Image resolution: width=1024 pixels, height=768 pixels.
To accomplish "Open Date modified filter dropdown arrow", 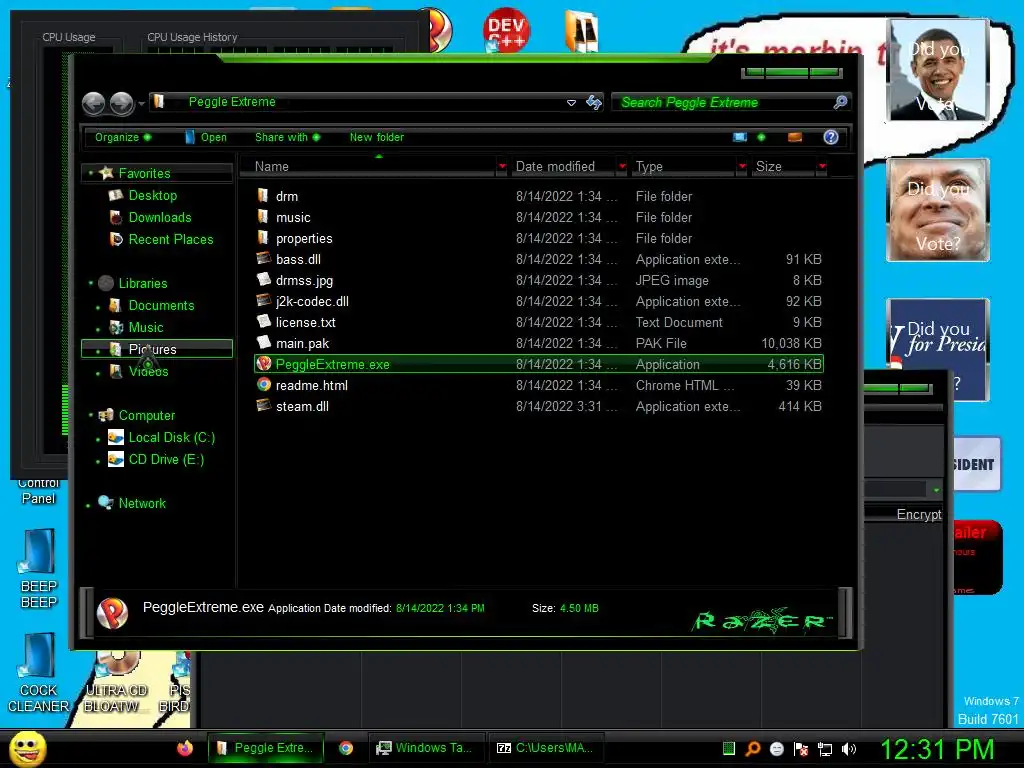I will pyautogui.click(x=622, y=167).
